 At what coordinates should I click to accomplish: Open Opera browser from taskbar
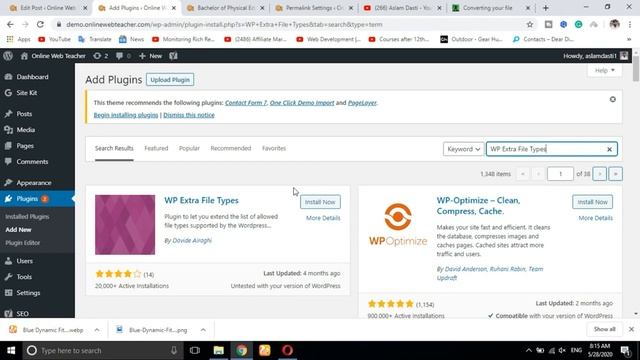click(287, 350)
